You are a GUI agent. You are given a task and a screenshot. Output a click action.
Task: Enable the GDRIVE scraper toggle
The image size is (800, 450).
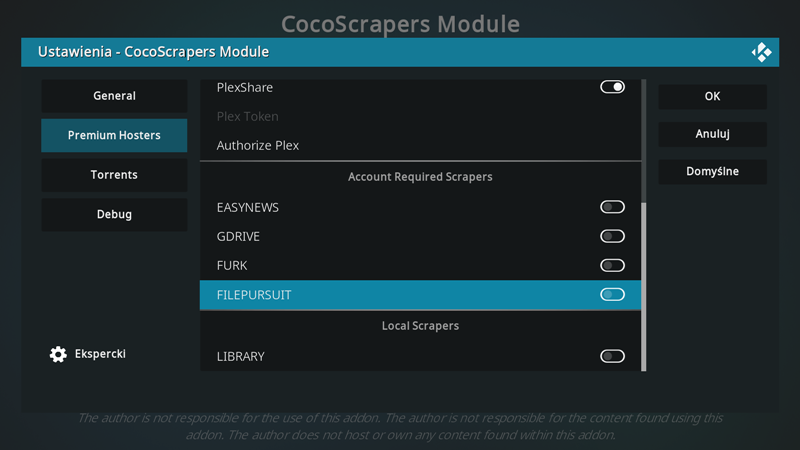(612, 236)
